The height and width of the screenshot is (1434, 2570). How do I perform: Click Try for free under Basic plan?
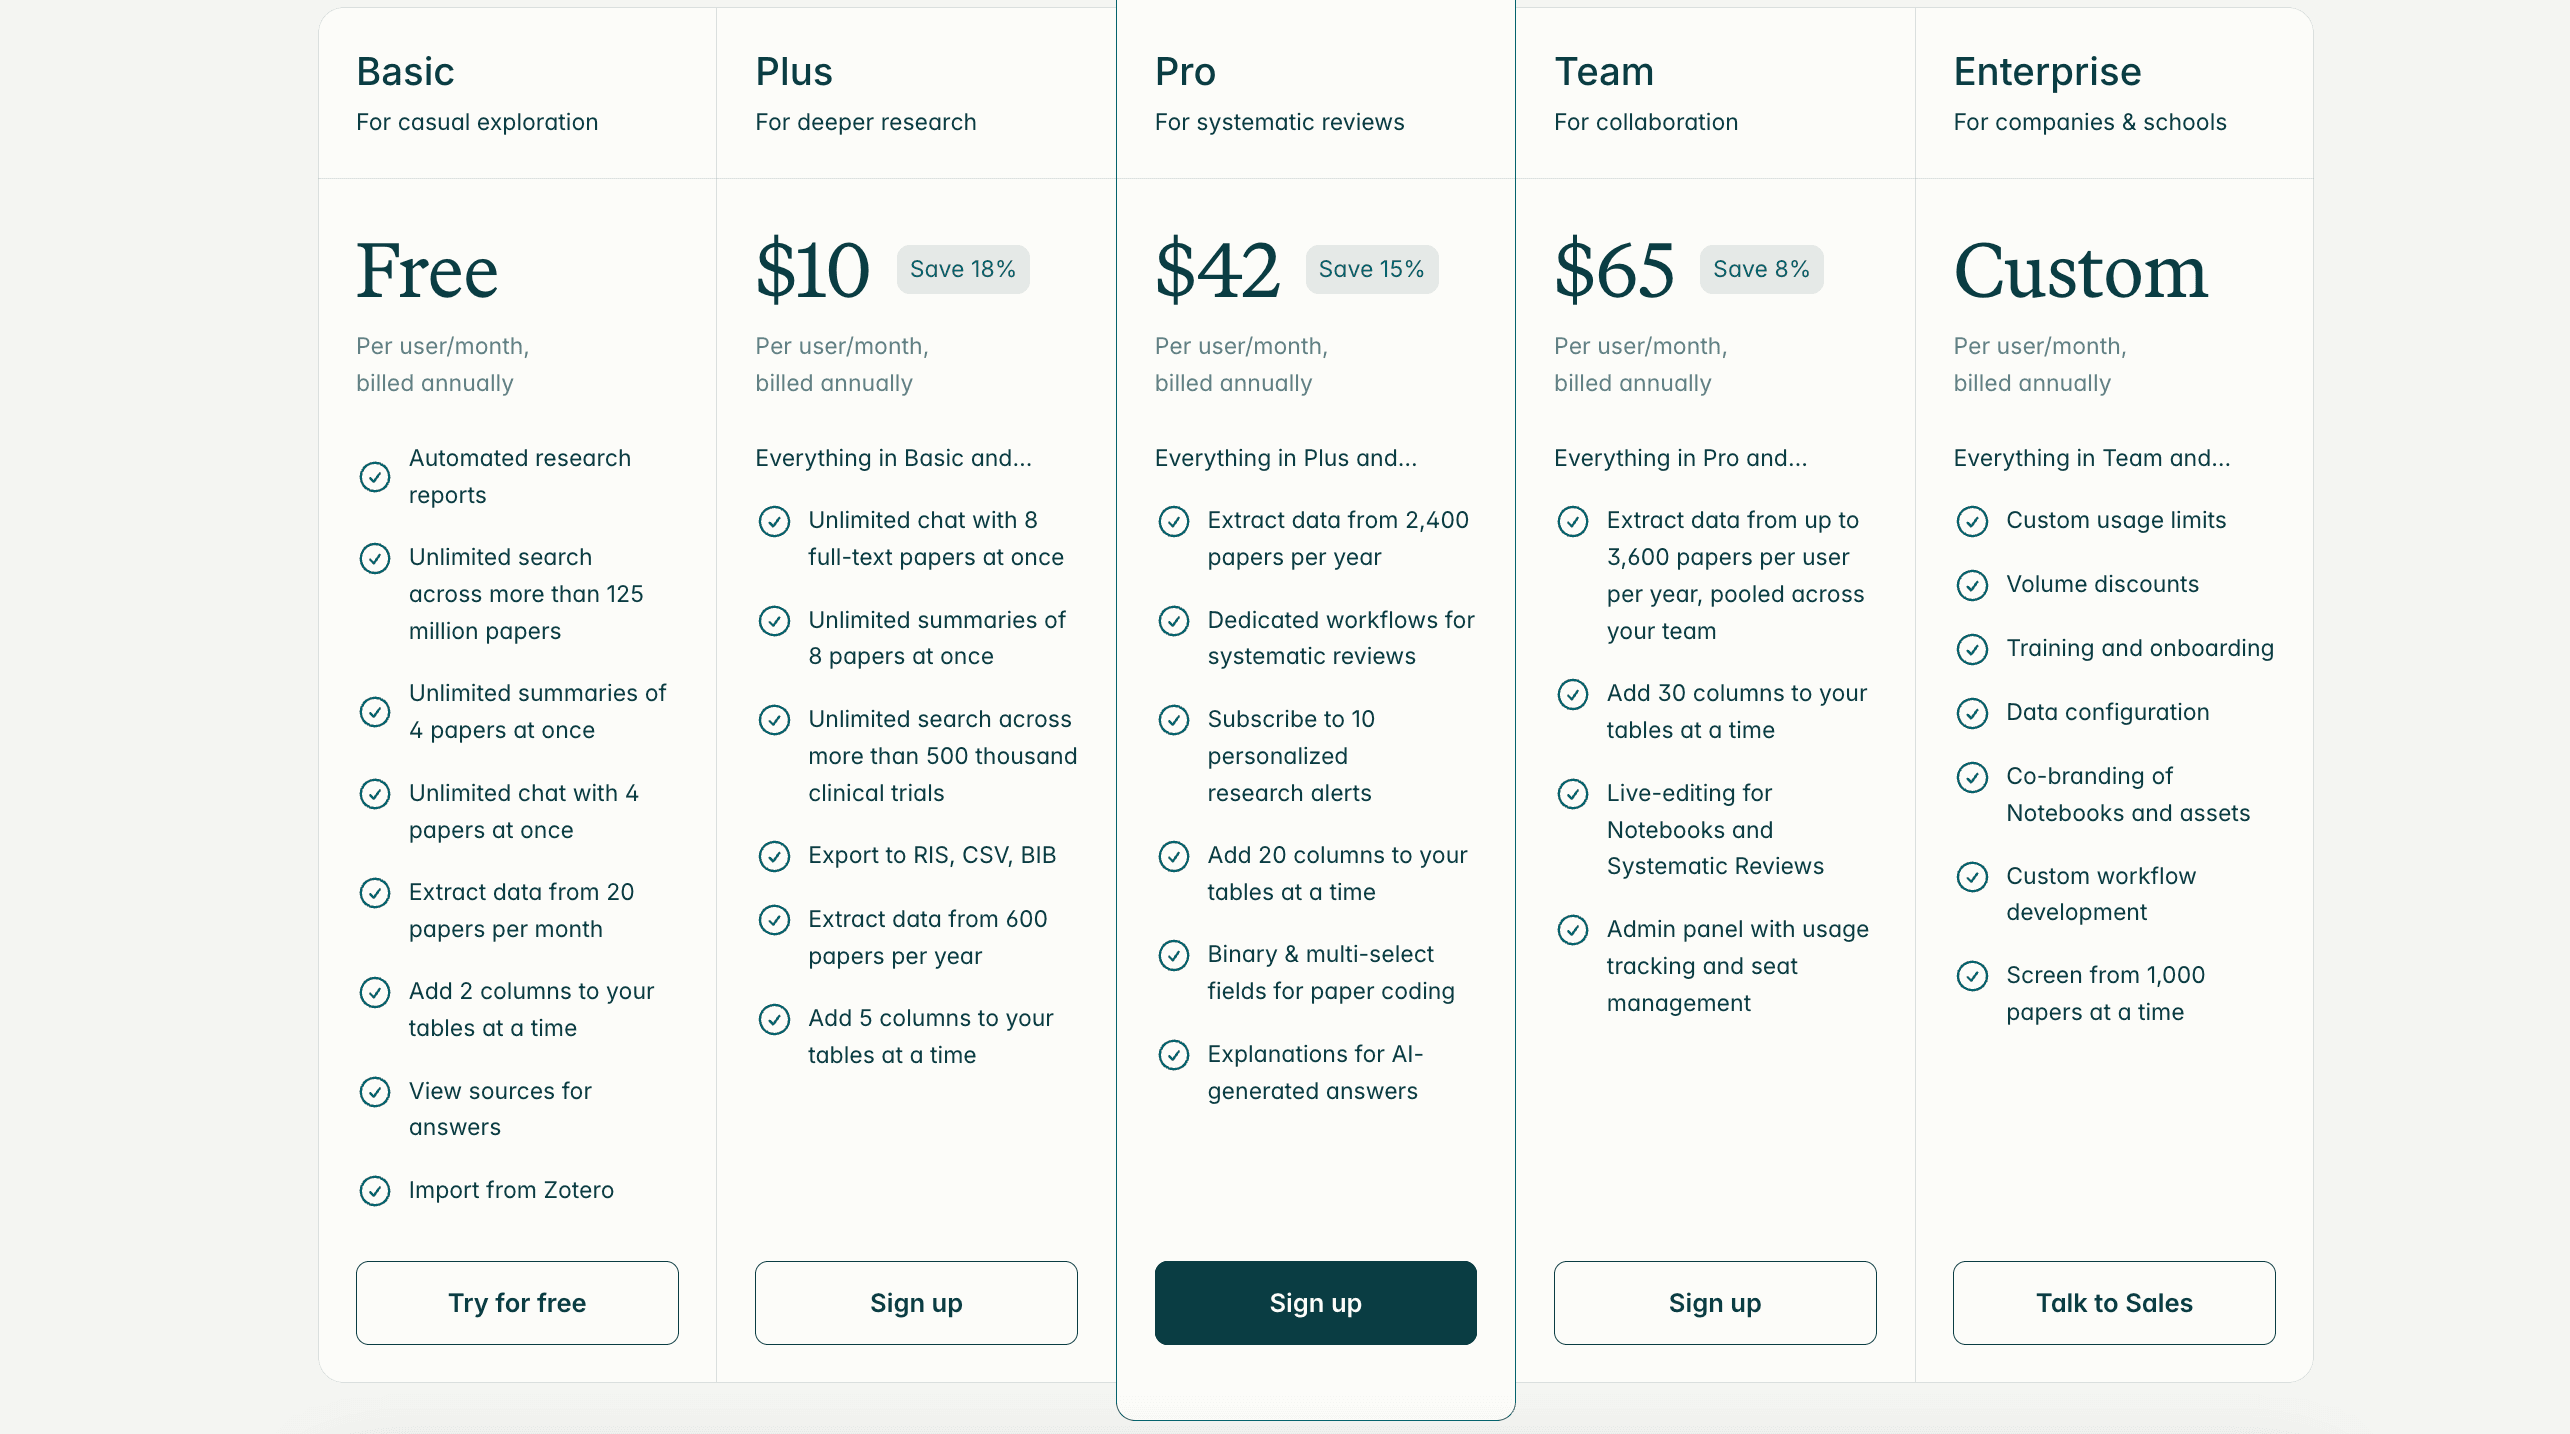pyautogui.click(x=516, y=1303)
